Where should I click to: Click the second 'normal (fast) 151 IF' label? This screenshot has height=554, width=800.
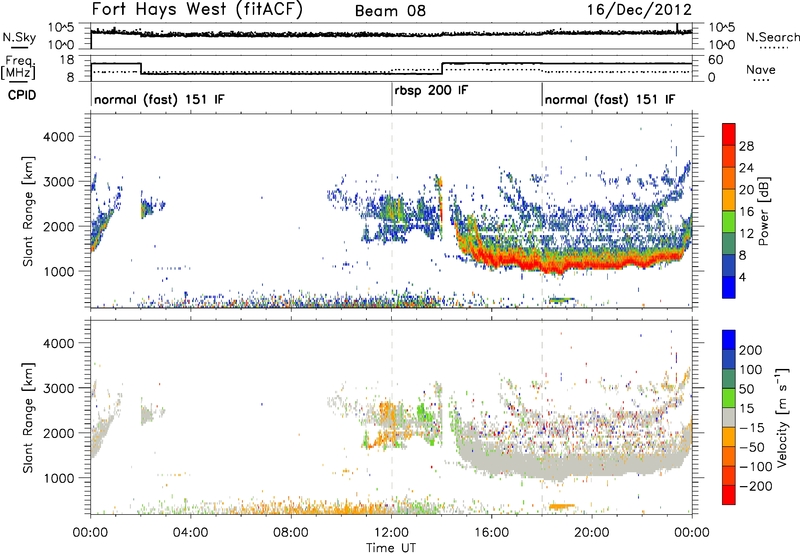610,99
